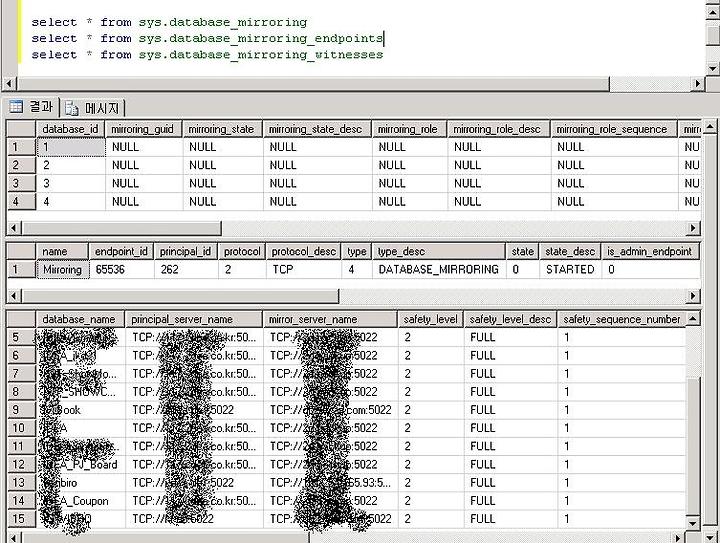The height and width of the screenshot is (543, 720).
Task: Click the witnesses grid scroll-up arrow
Action: coord(693,318)
